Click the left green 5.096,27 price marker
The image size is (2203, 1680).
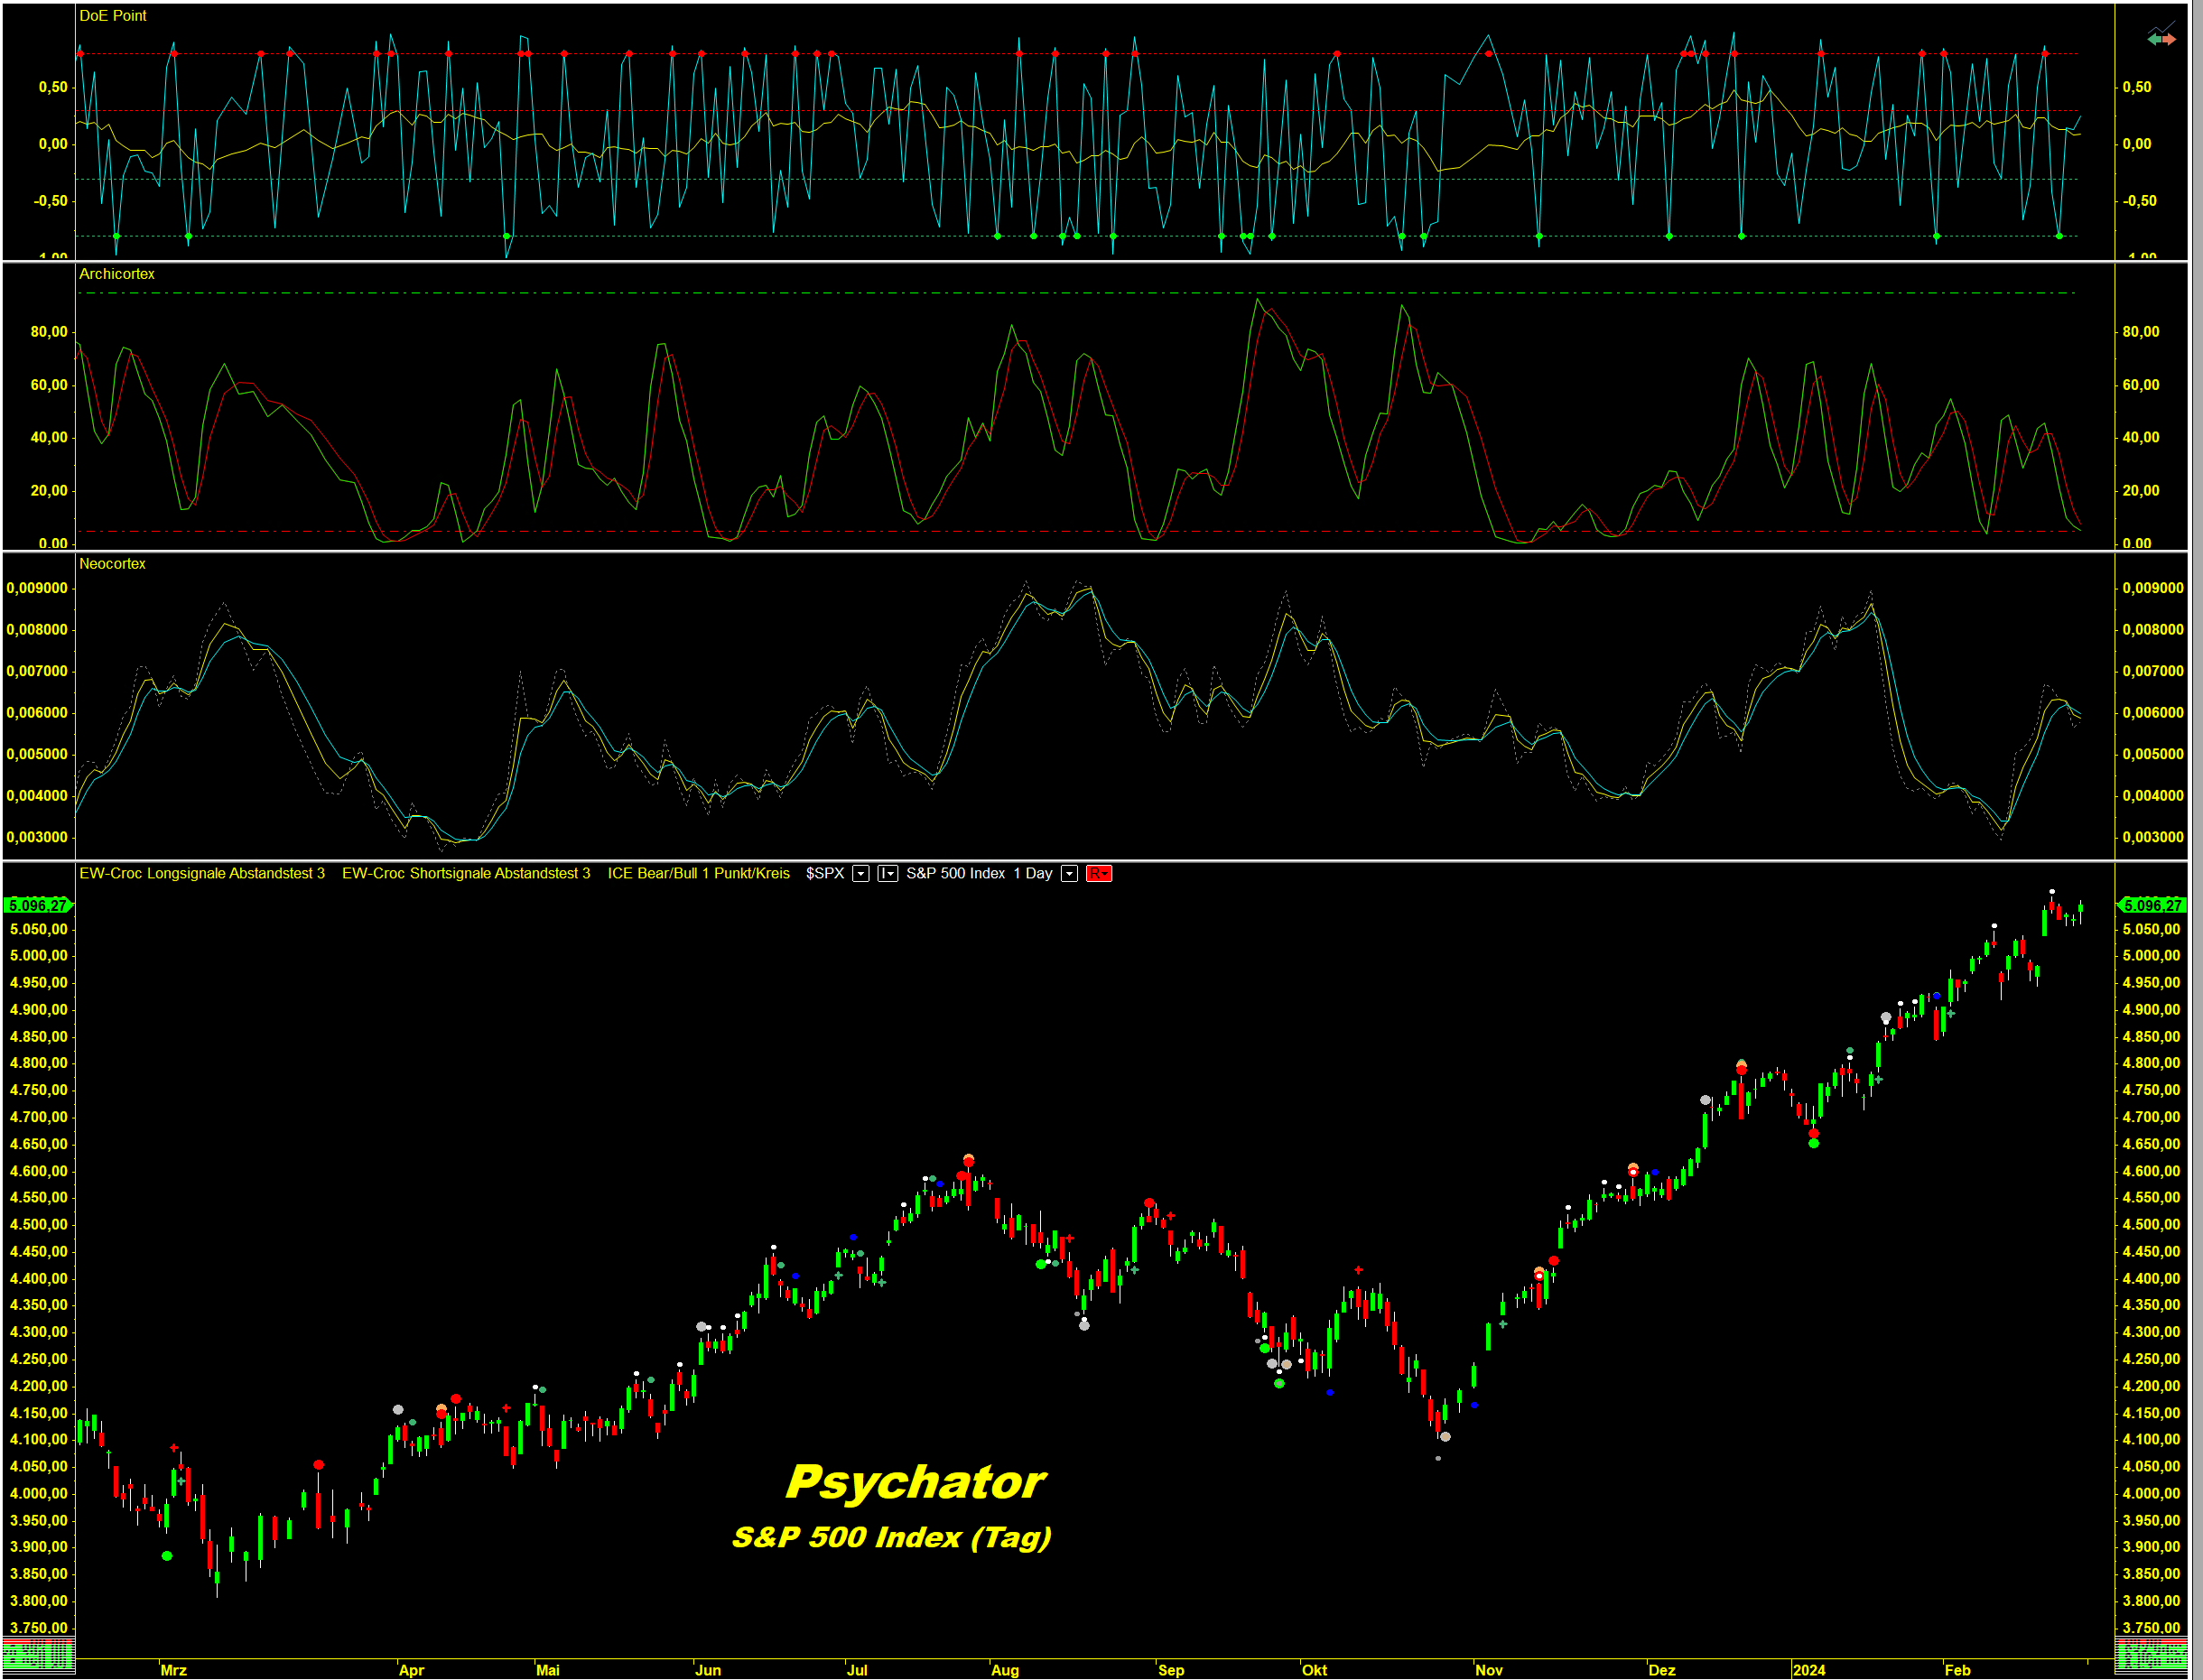pyautogui.click(x=38, y=906)
